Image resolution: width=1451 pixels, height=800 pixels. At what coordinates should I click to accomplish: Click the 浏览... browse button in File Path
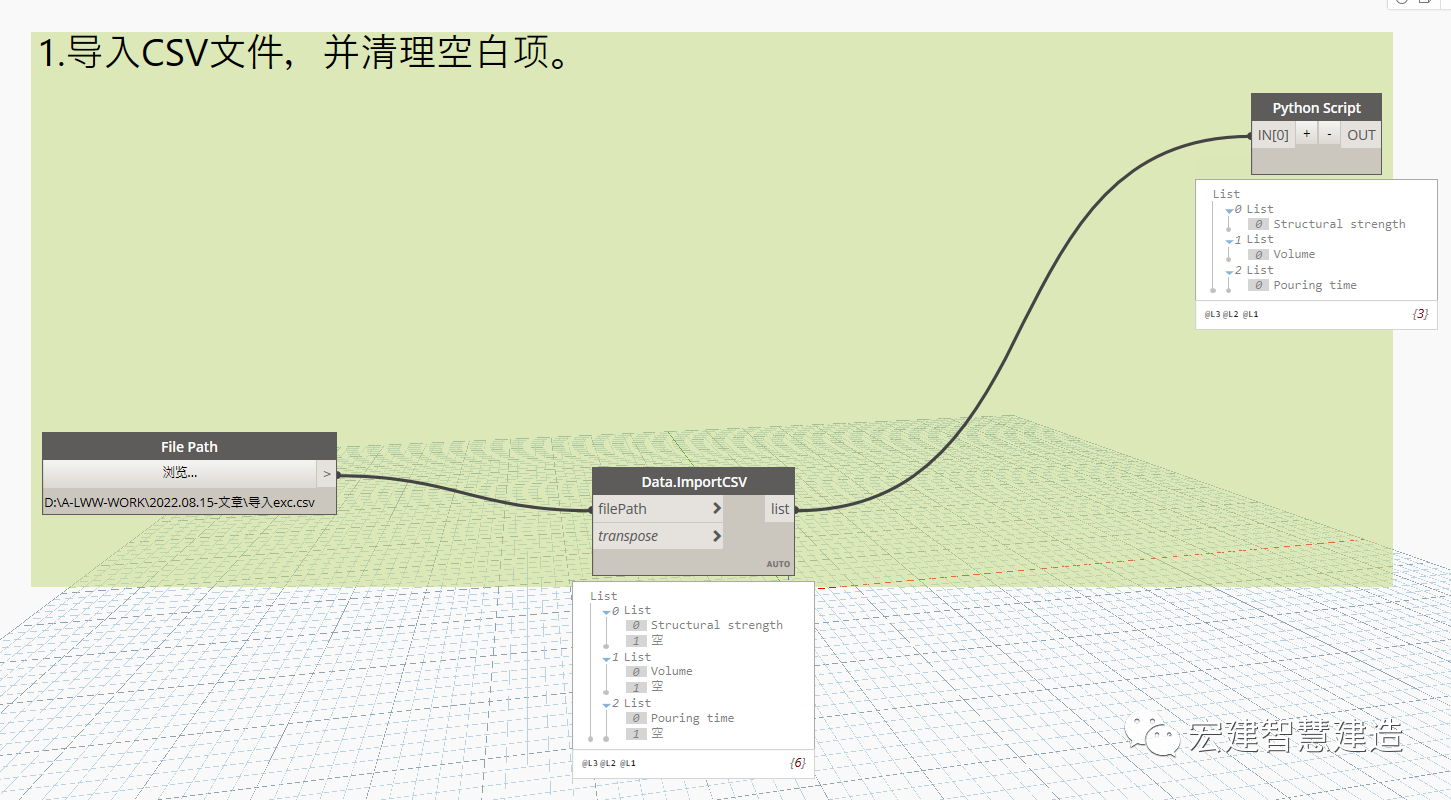pos(180,473)
